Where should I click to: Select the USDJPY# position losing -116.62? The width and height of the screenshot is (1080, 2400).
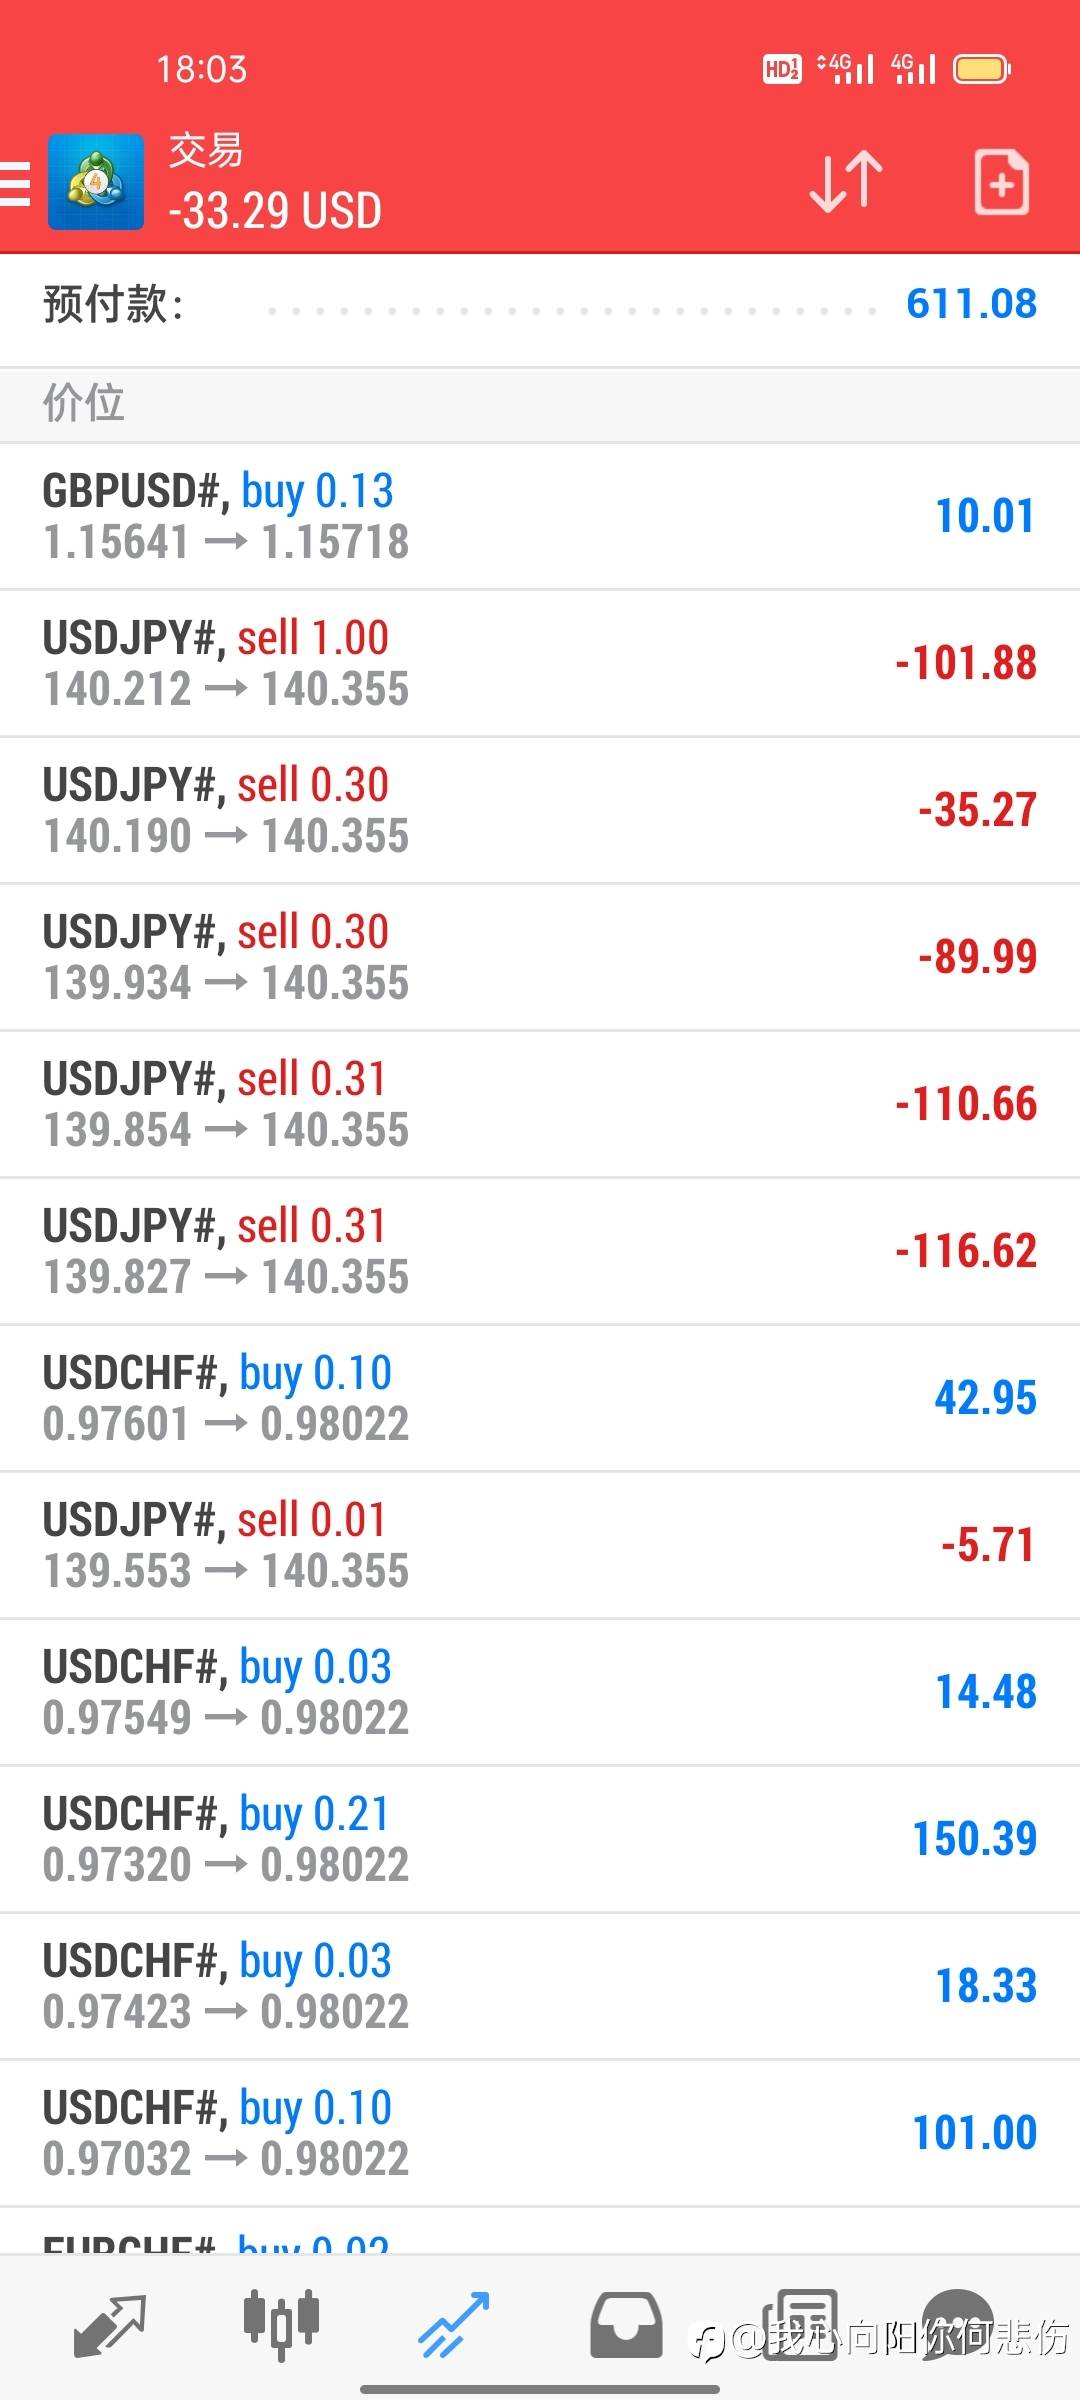tap(540, 1251)
